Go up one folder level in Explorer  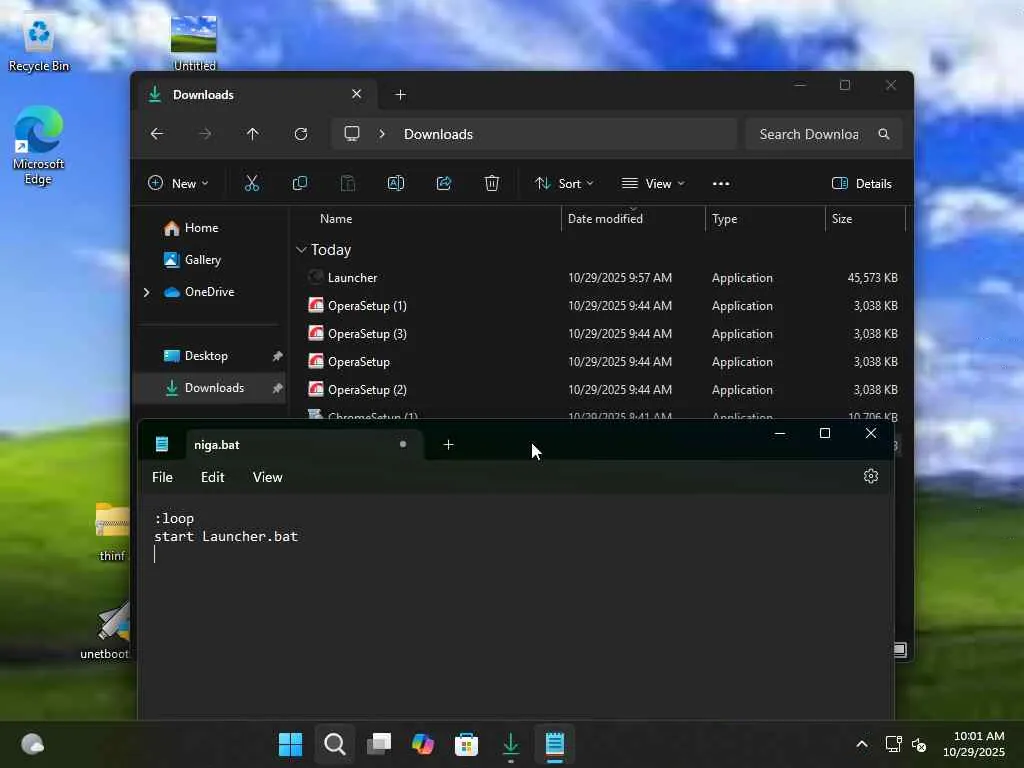(253, 134)
